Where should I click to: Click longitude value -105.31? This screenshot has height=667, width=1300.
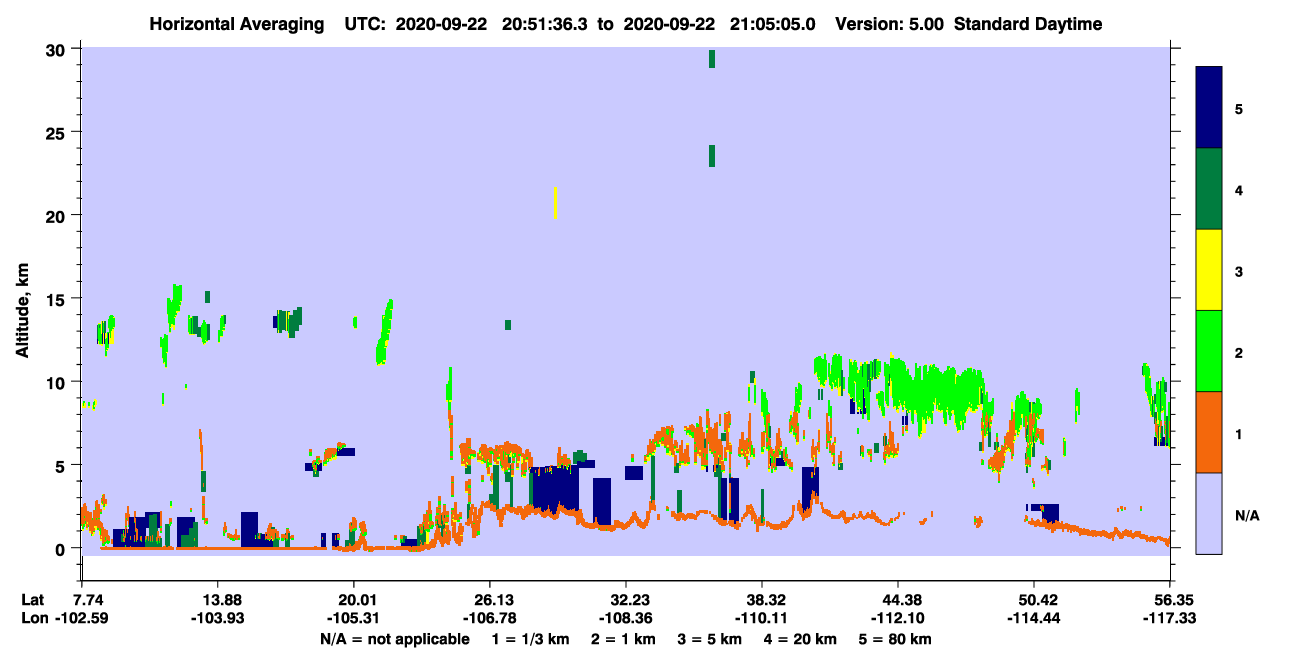pos(353,618)
